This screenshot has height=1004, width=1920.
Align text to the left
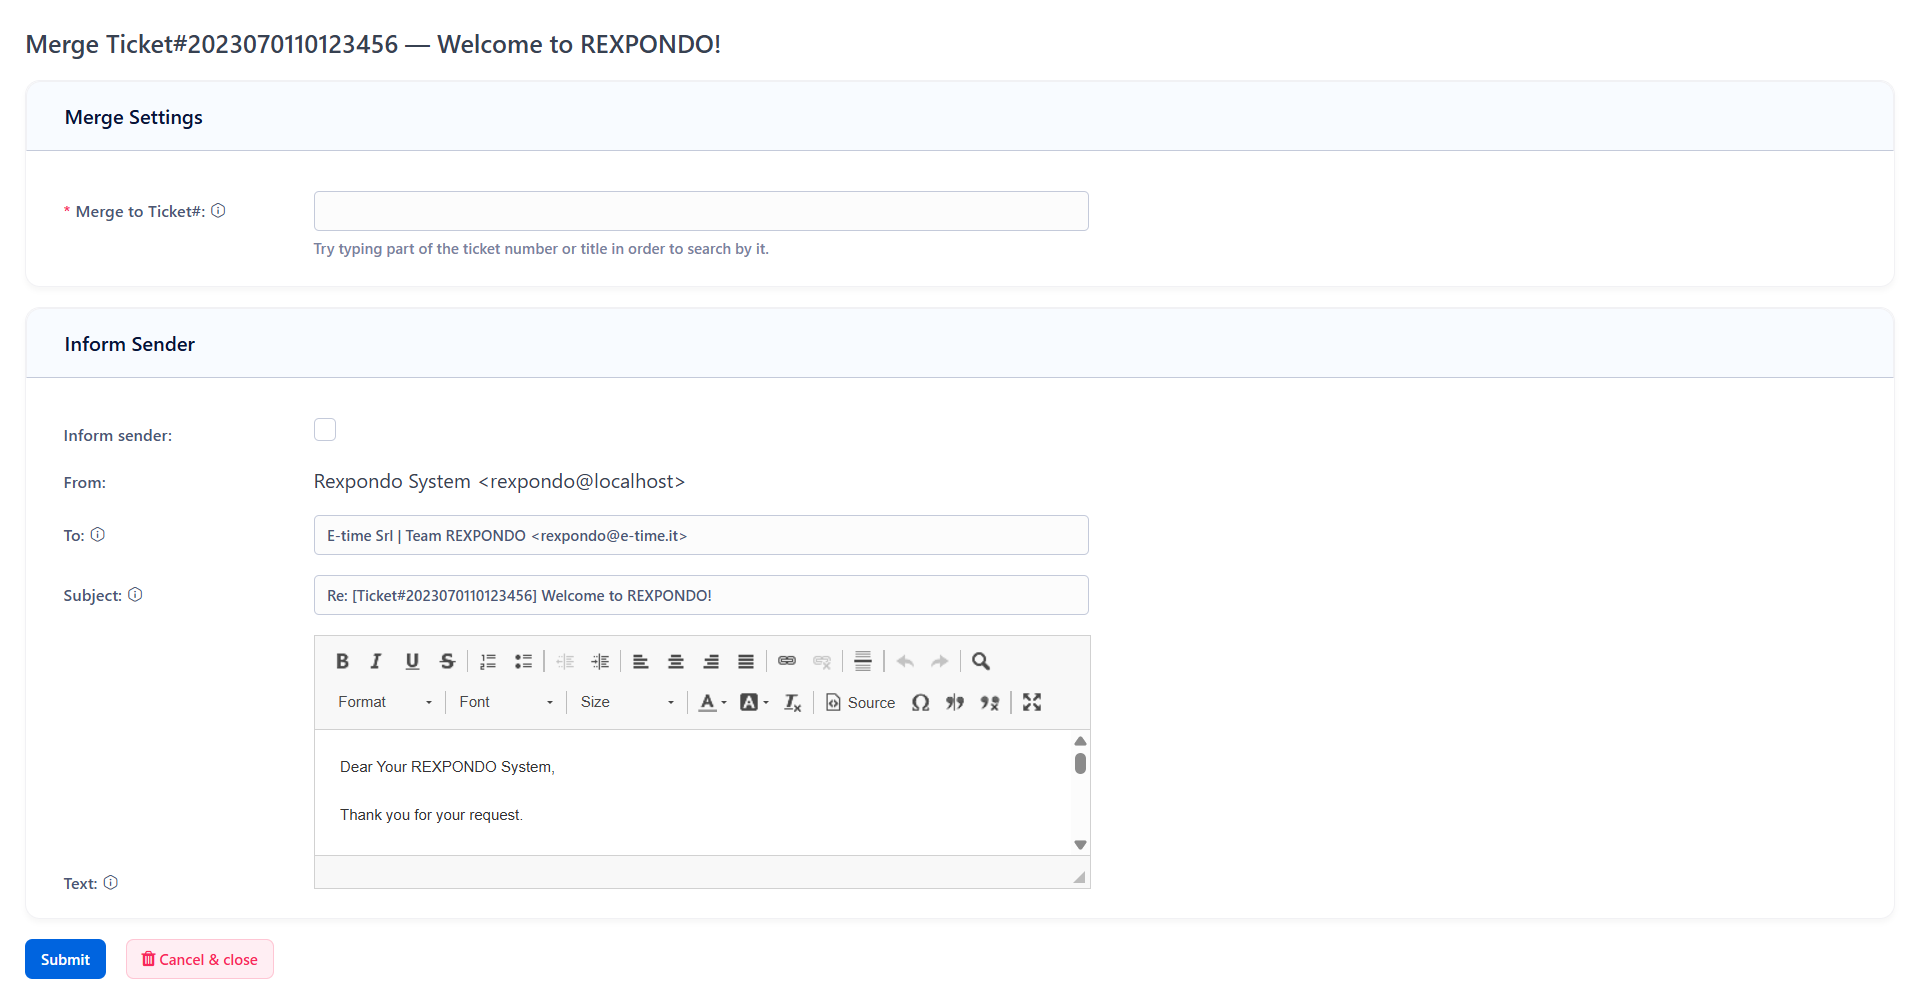tap(641, 661)
